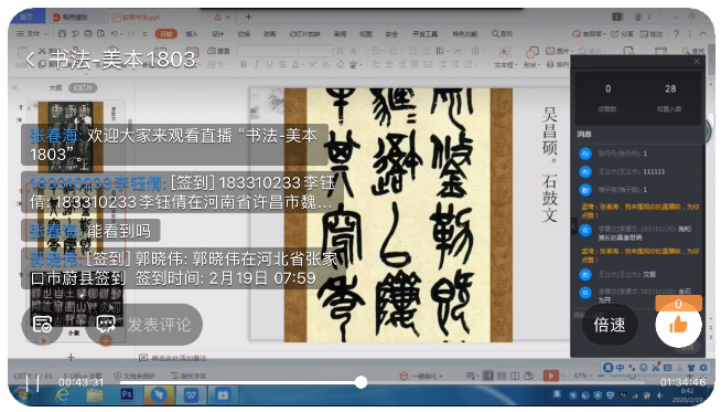Screen dimensions: 722x412
Task: Switch to normal view icon in status bar
Action: tap(488, 376)
